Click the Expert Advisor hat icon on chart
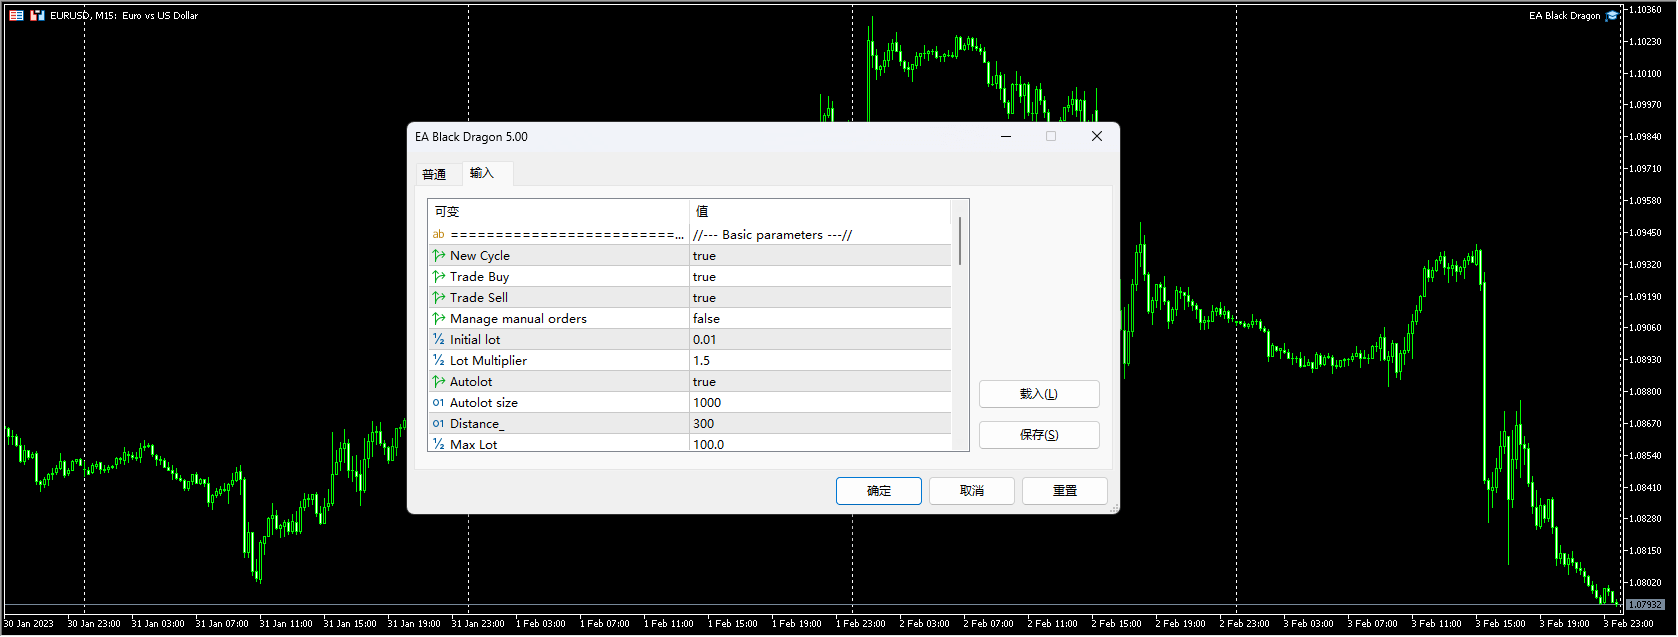1678x637 pixels. click(1611, 16)
